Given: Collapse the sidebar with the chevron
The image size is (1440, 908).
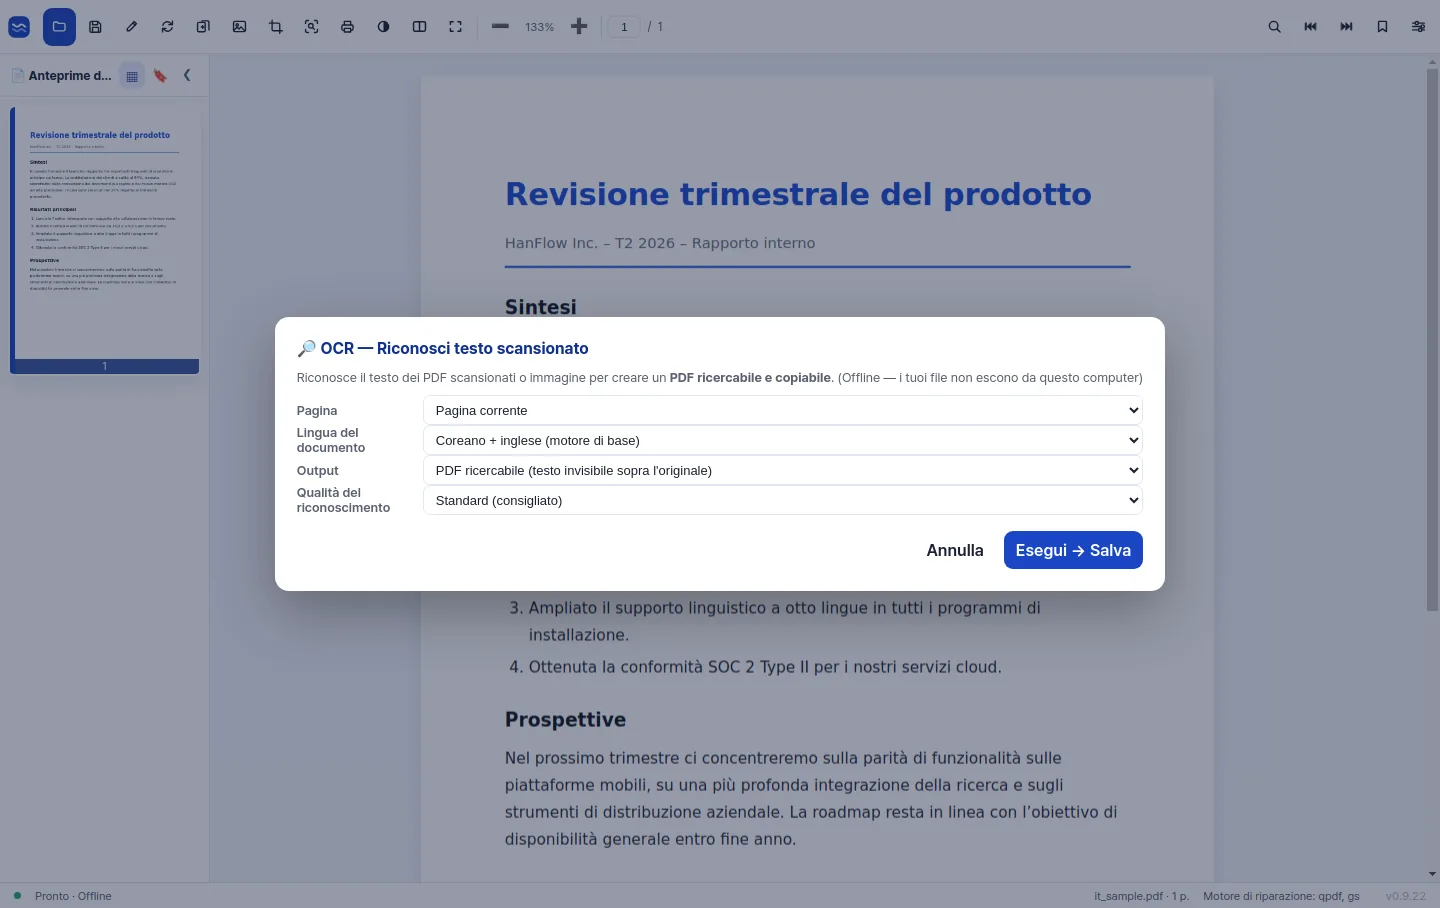Looking at the screenshot, I should click(187, 75).
